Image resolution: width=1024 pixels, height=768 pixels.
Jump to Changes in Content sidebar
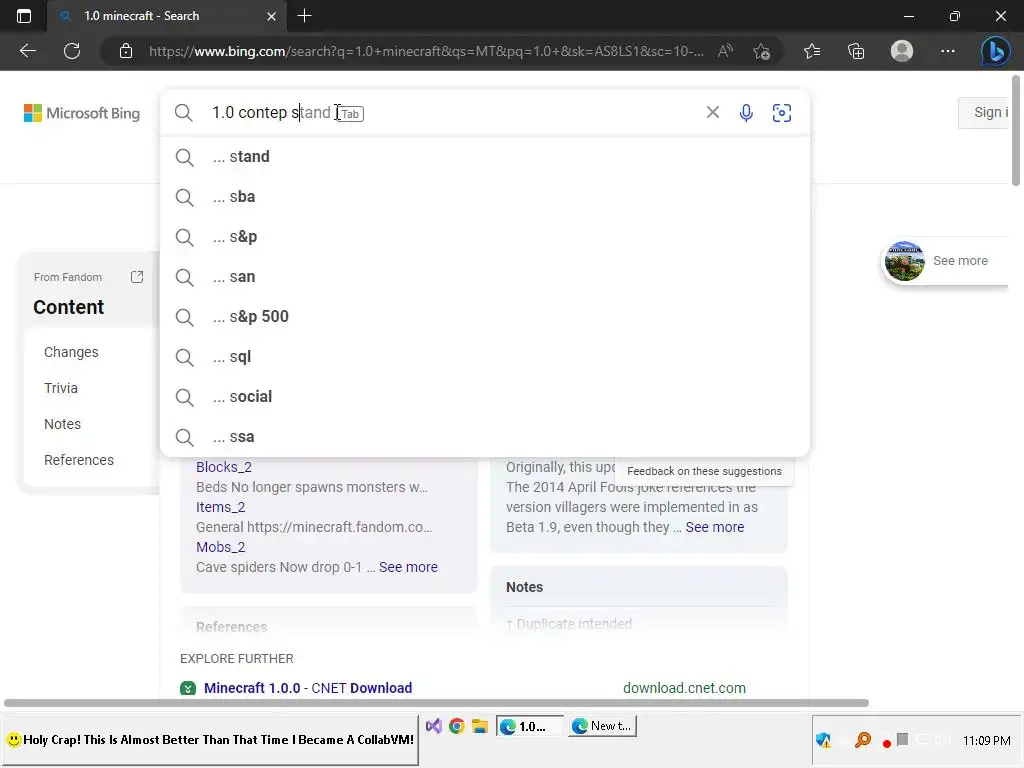(x=71, y=352)
